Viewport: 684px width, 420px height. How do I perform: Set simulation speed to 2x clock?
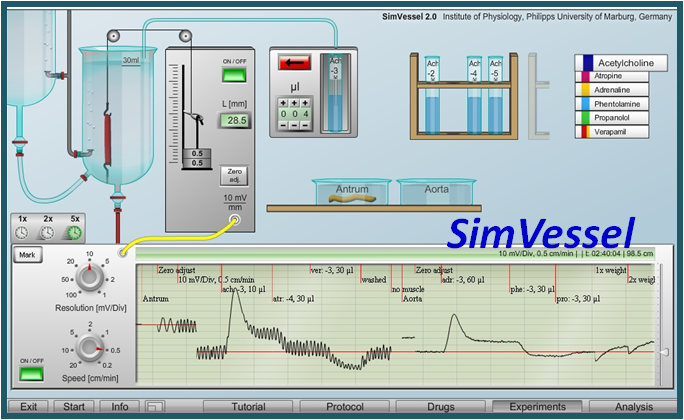47,232
